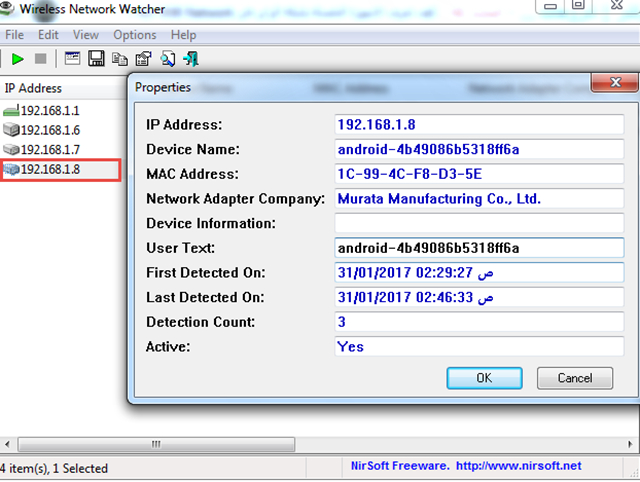
Task: Select the 192.168.1.1 router entry
Action: [49, 111]
